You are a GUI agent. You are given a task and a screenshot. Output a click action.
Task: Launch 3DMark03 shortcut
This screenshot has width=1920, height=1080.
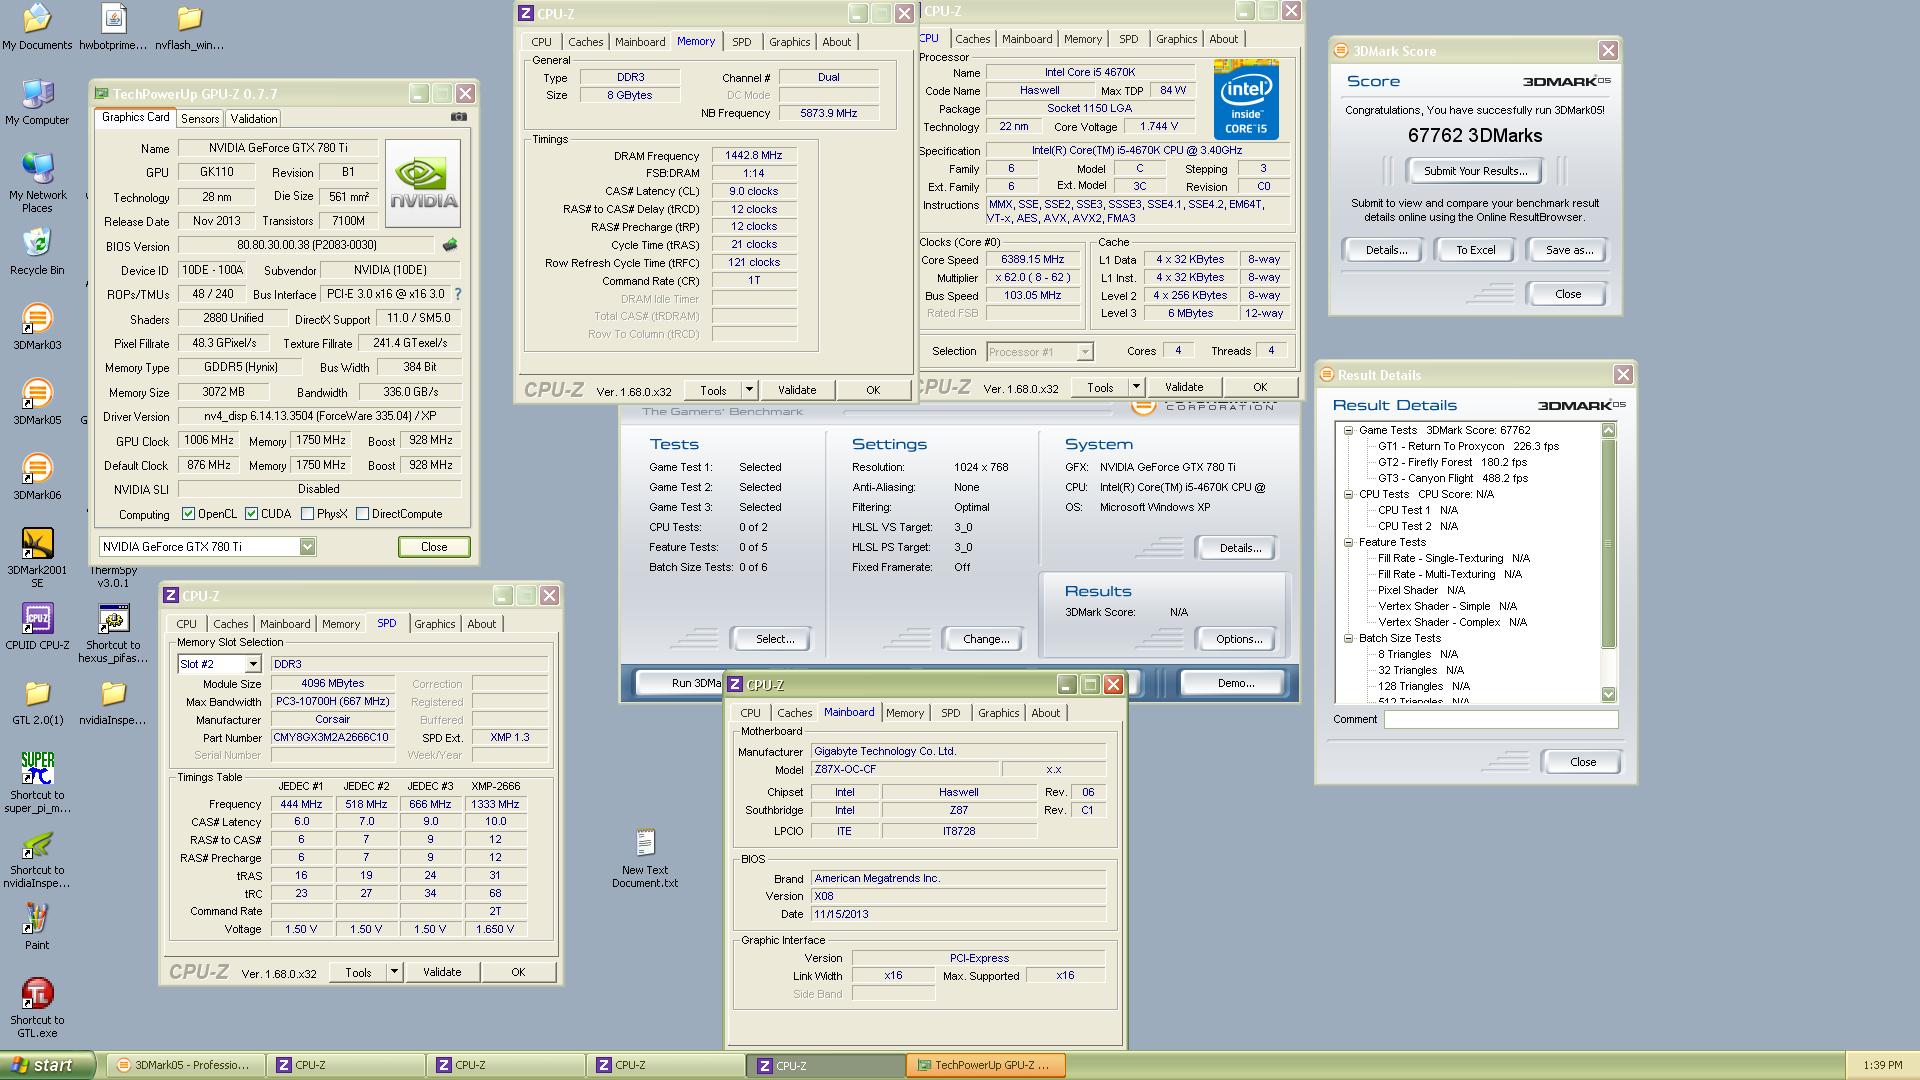point(37,327)
